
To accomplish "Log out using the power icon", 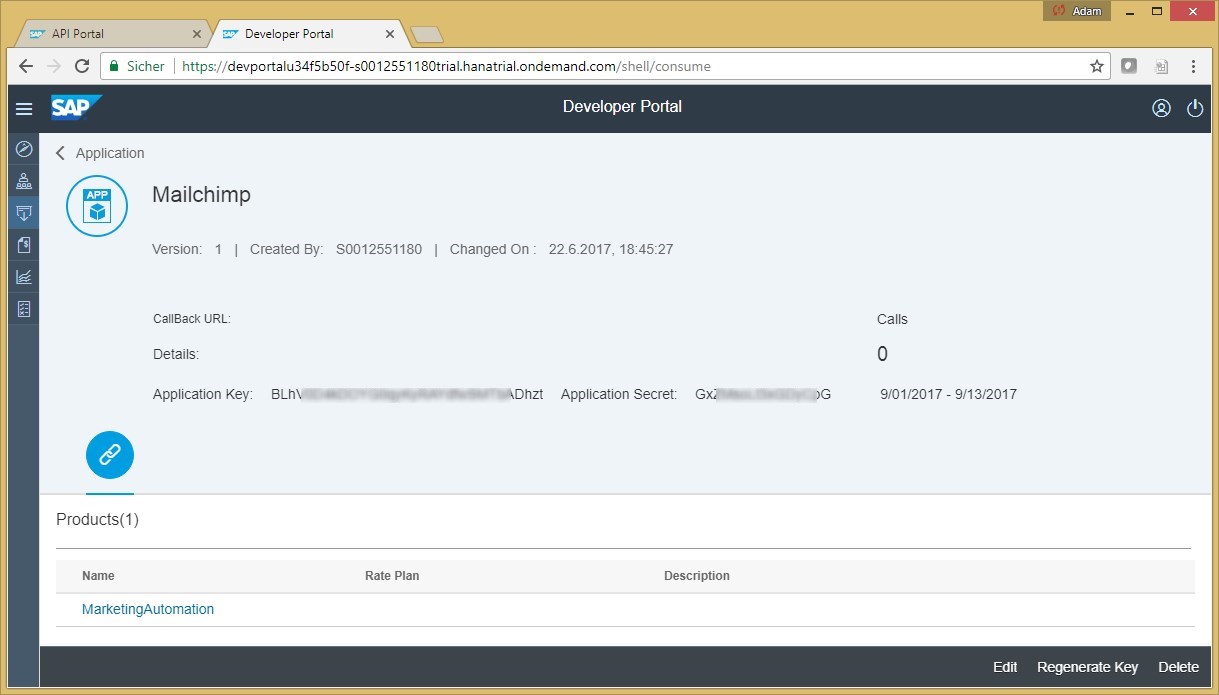I will (x=1195, y=108).
